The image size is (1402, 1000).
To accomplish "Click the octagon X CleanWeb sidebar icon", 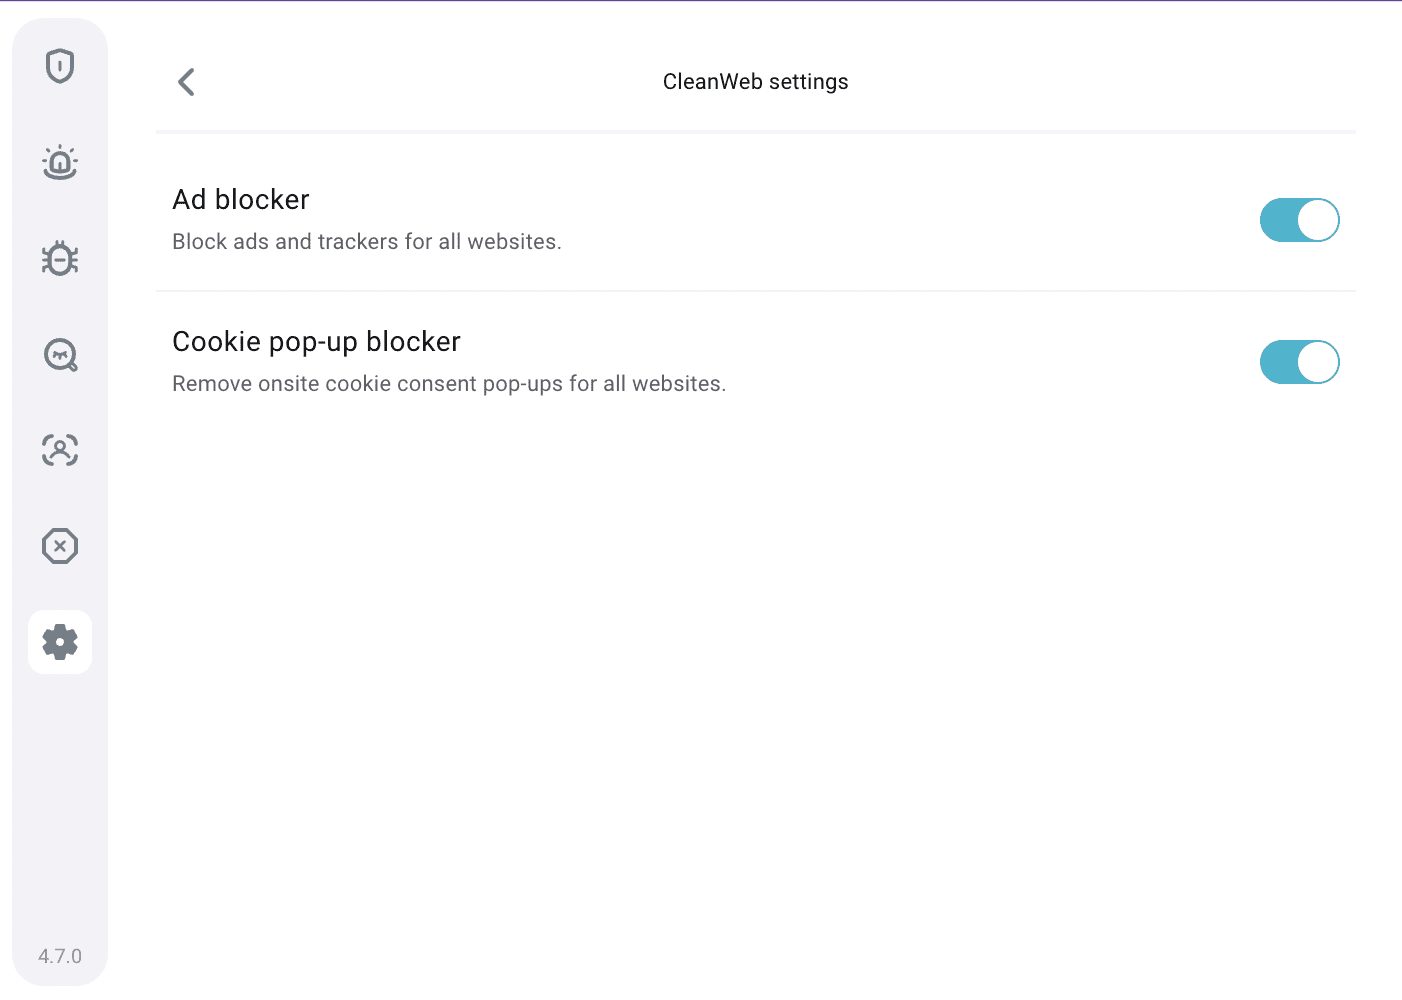I will tap(60, 546).
